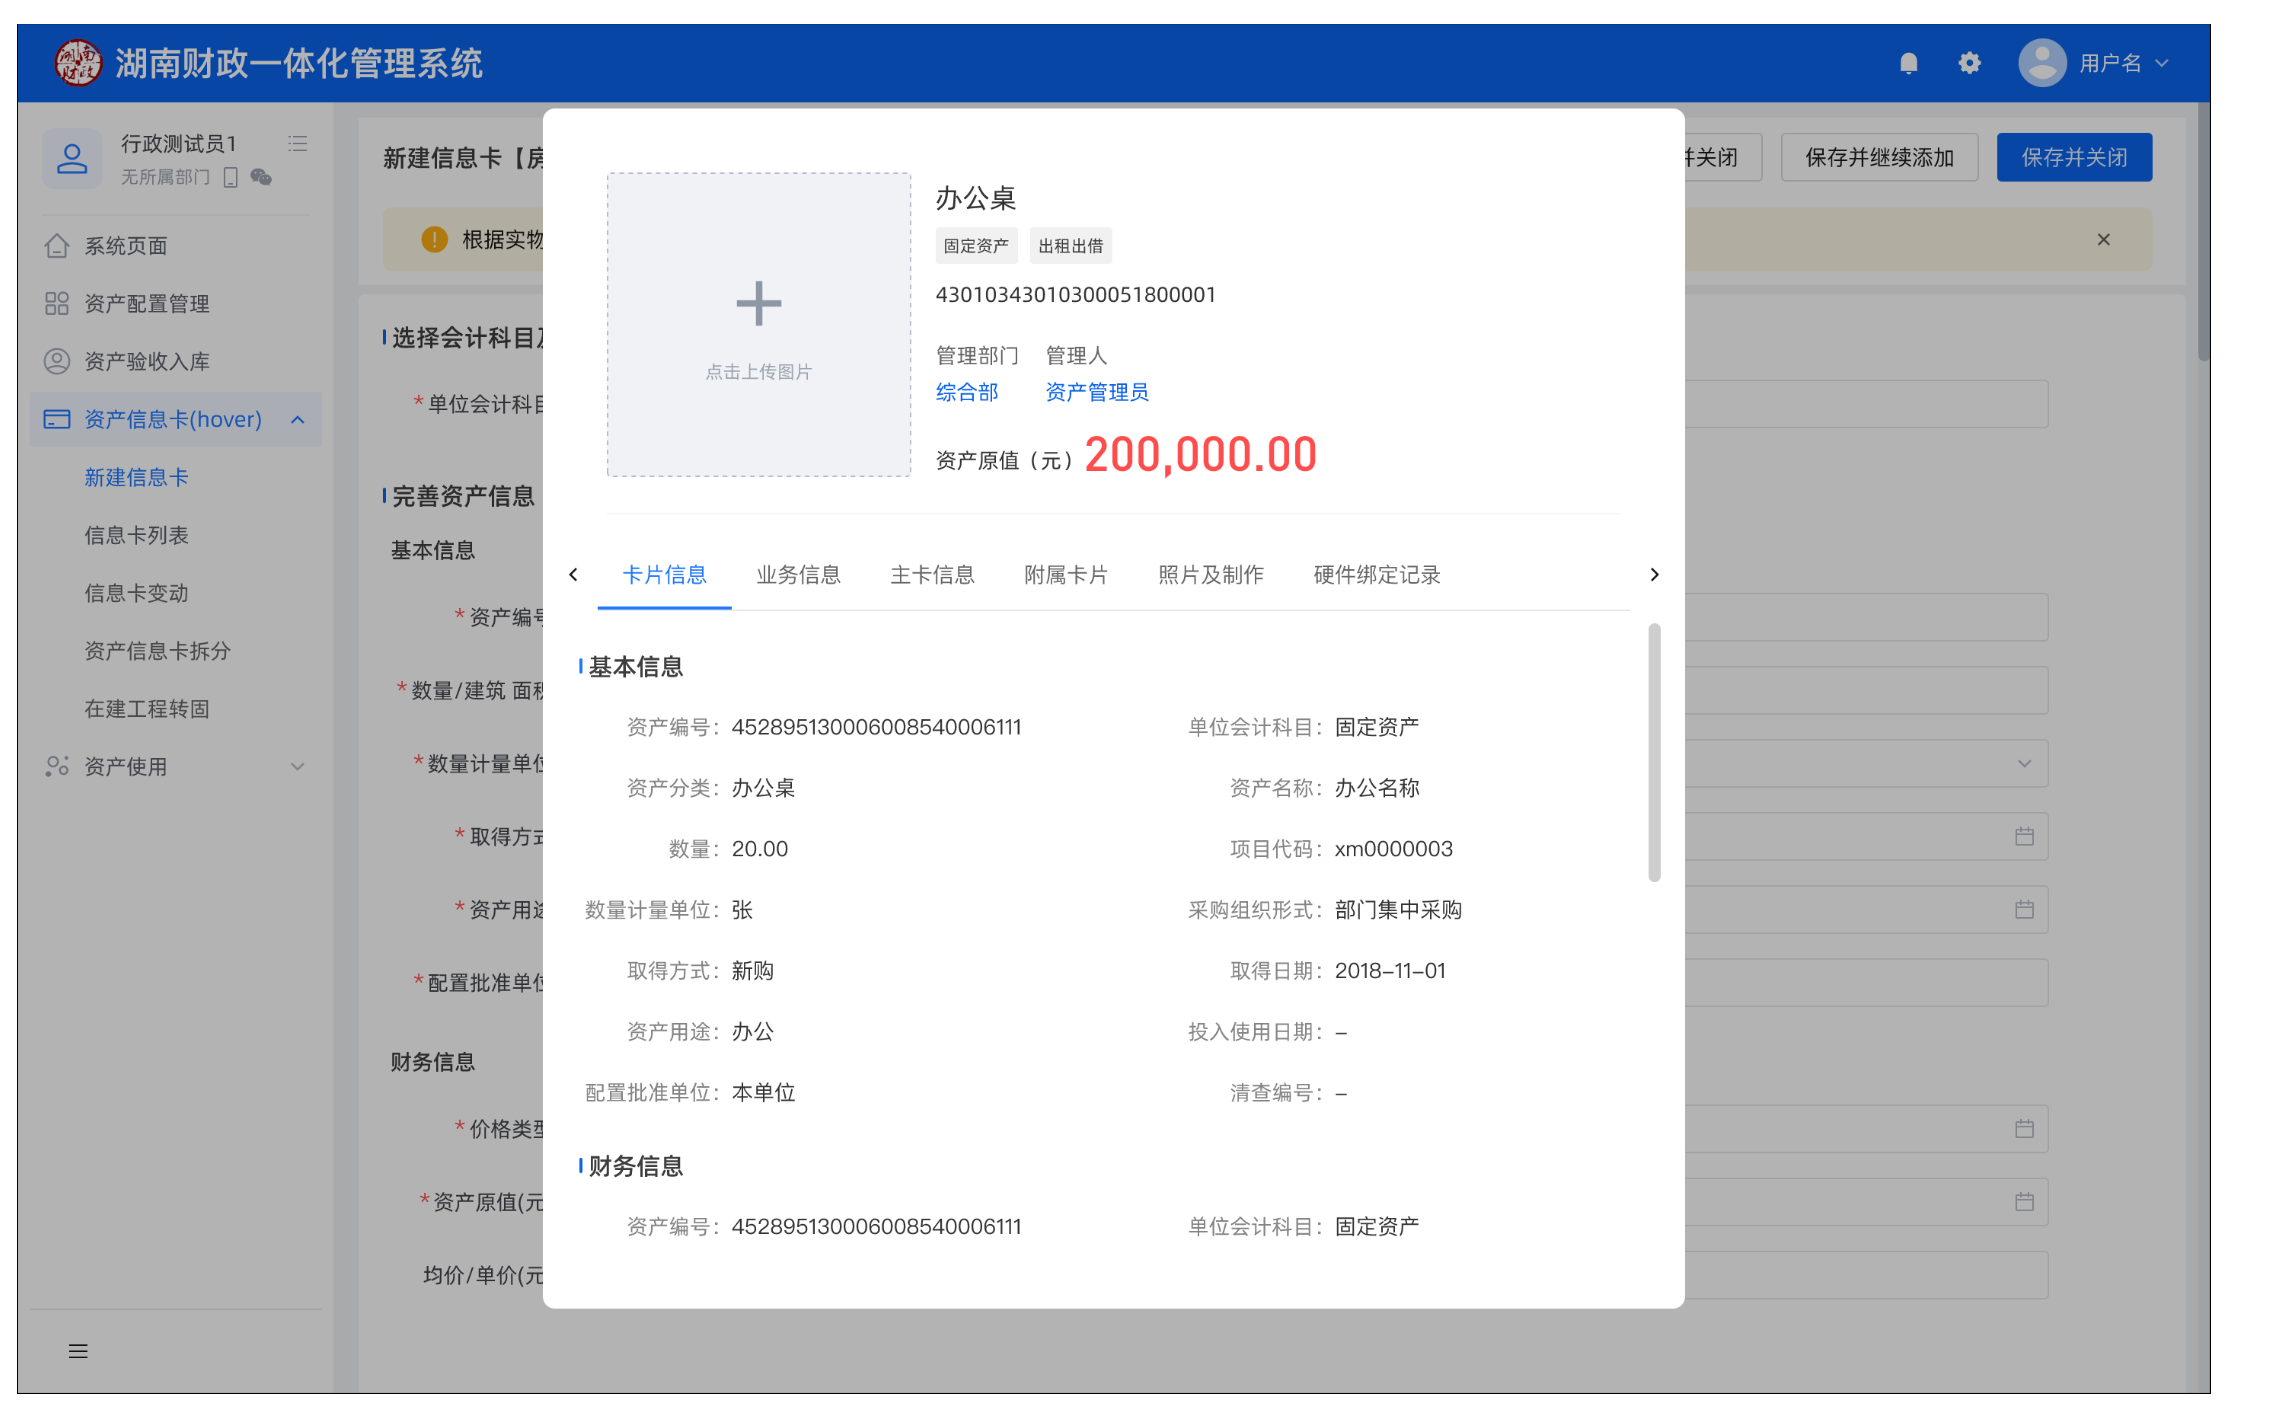Image resolution: width=2272 pixels, height=1422 pixels.
Task: Click the WeChat icon under 行政测试员1
Action: click(x=261, y=177)
